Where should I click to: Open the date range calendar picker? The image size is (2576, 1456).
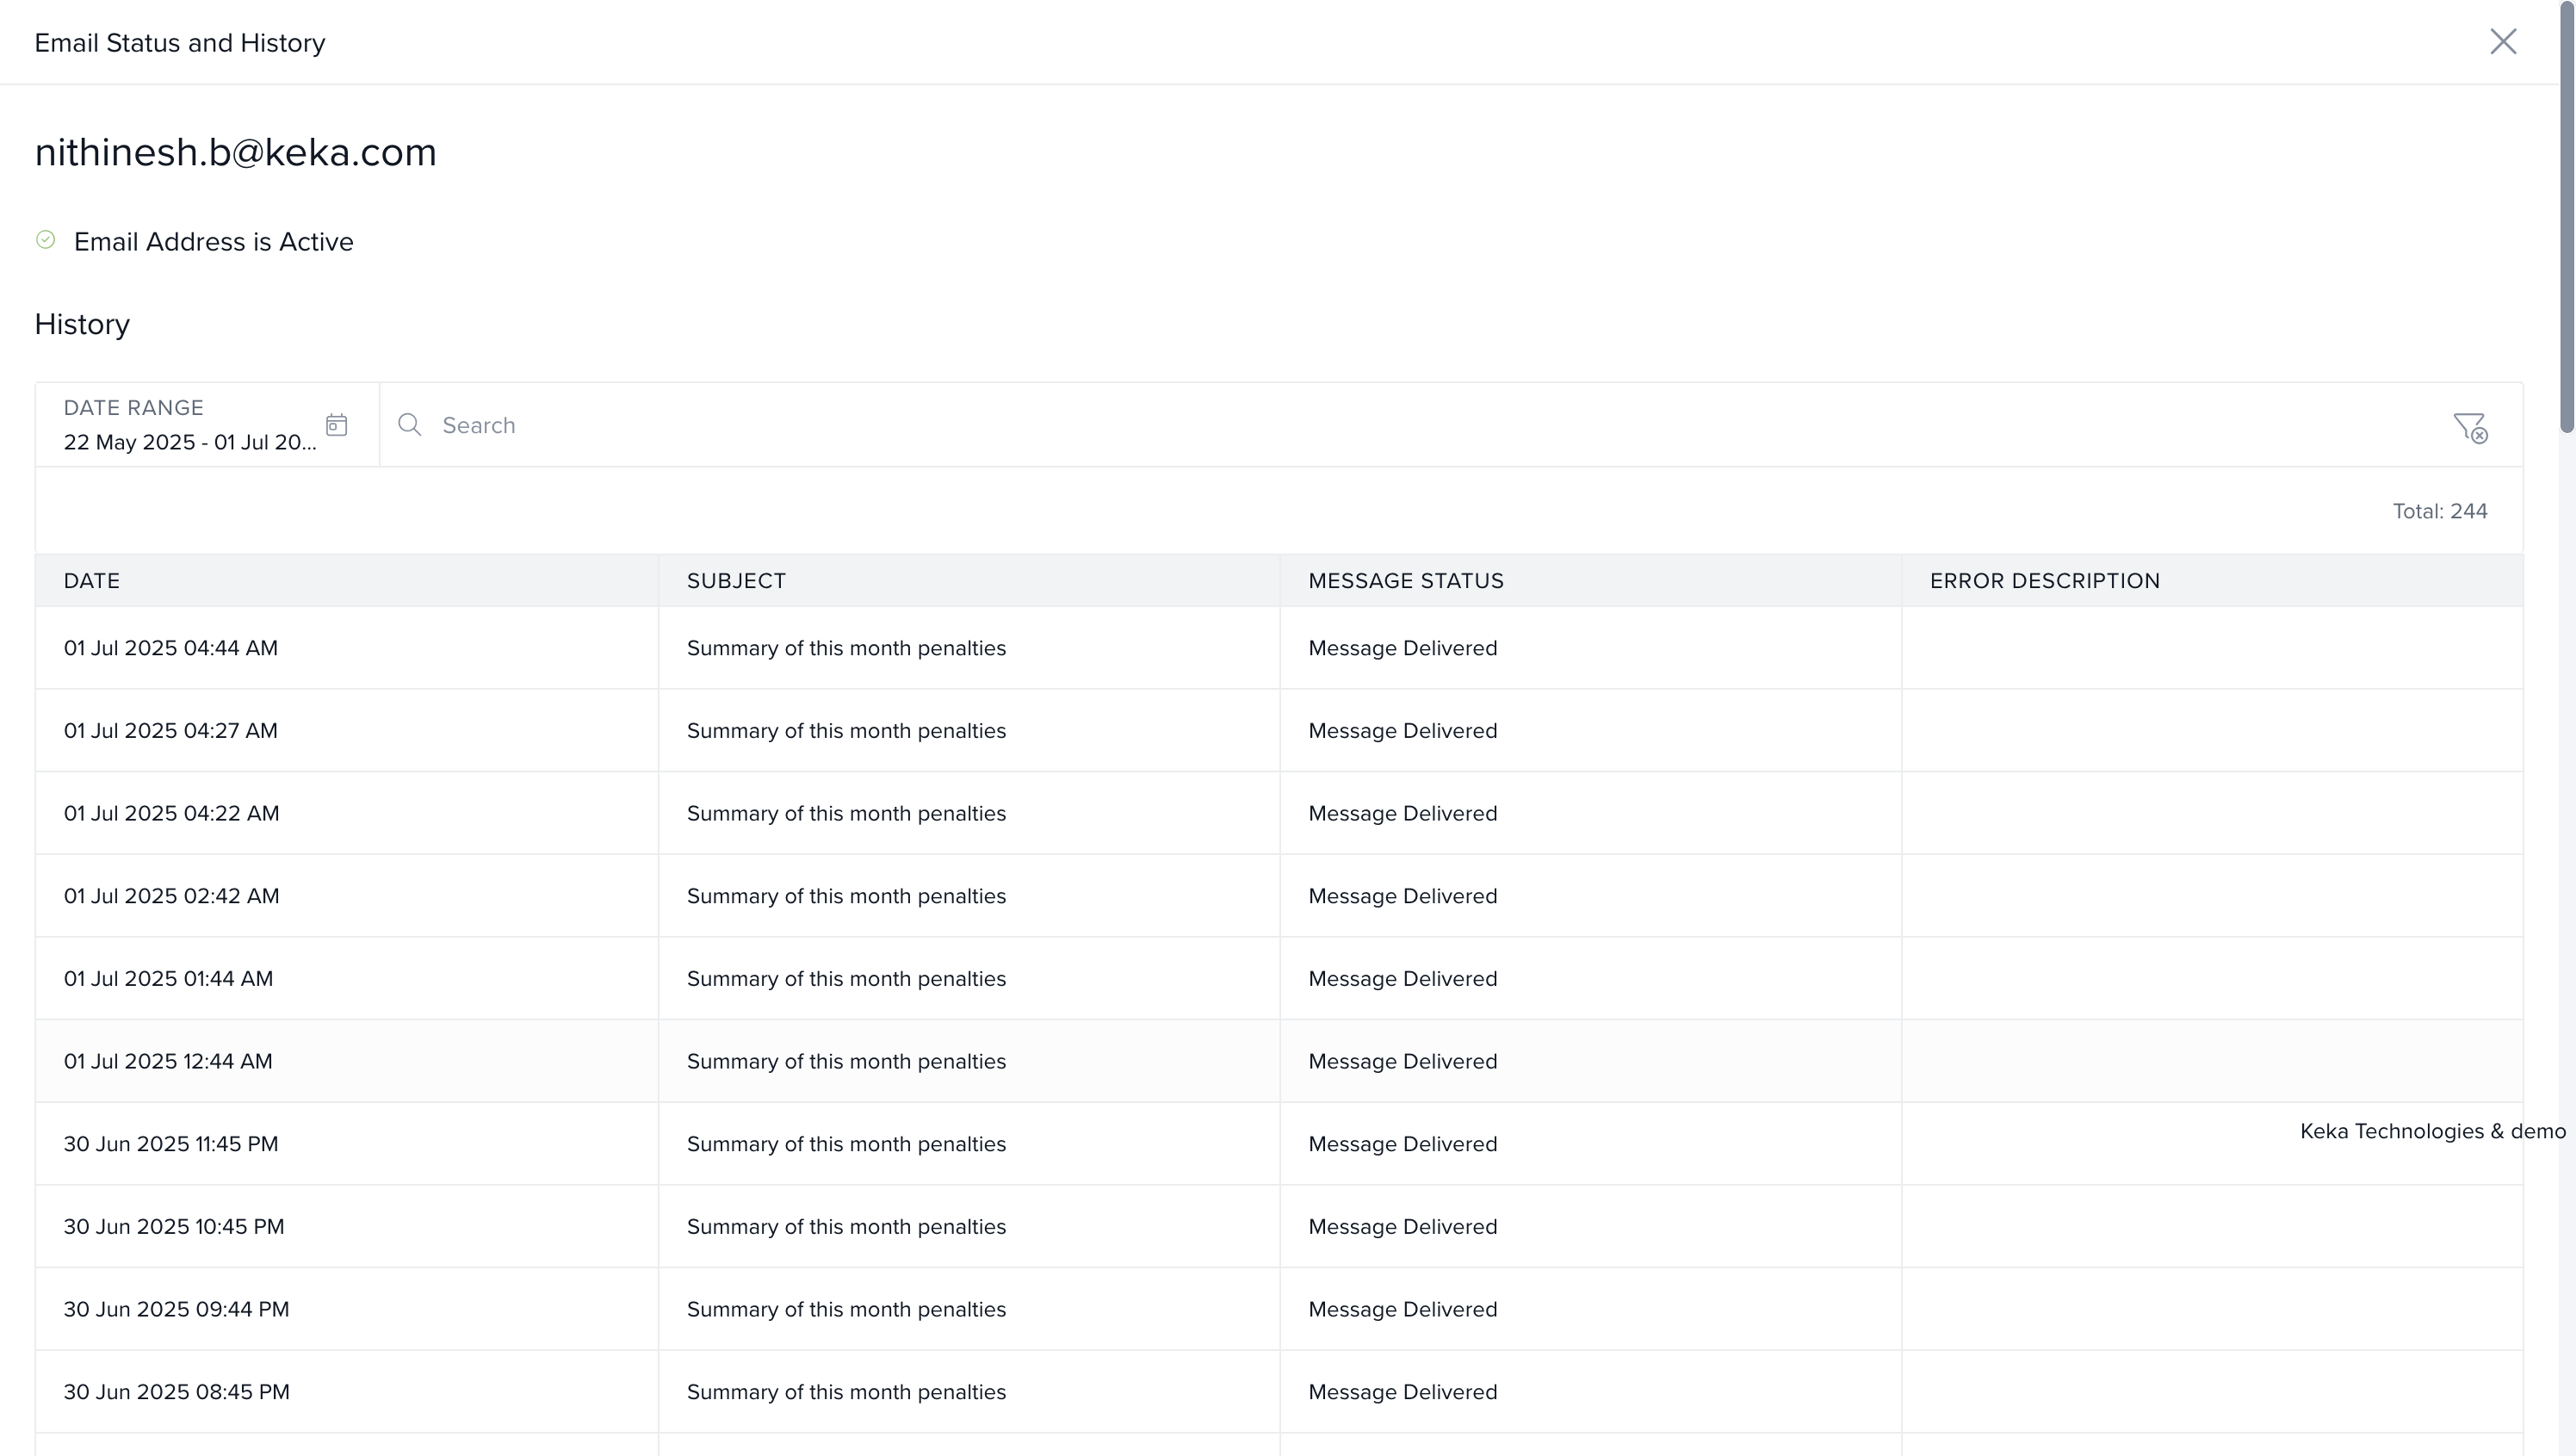(x=336, y=424)
